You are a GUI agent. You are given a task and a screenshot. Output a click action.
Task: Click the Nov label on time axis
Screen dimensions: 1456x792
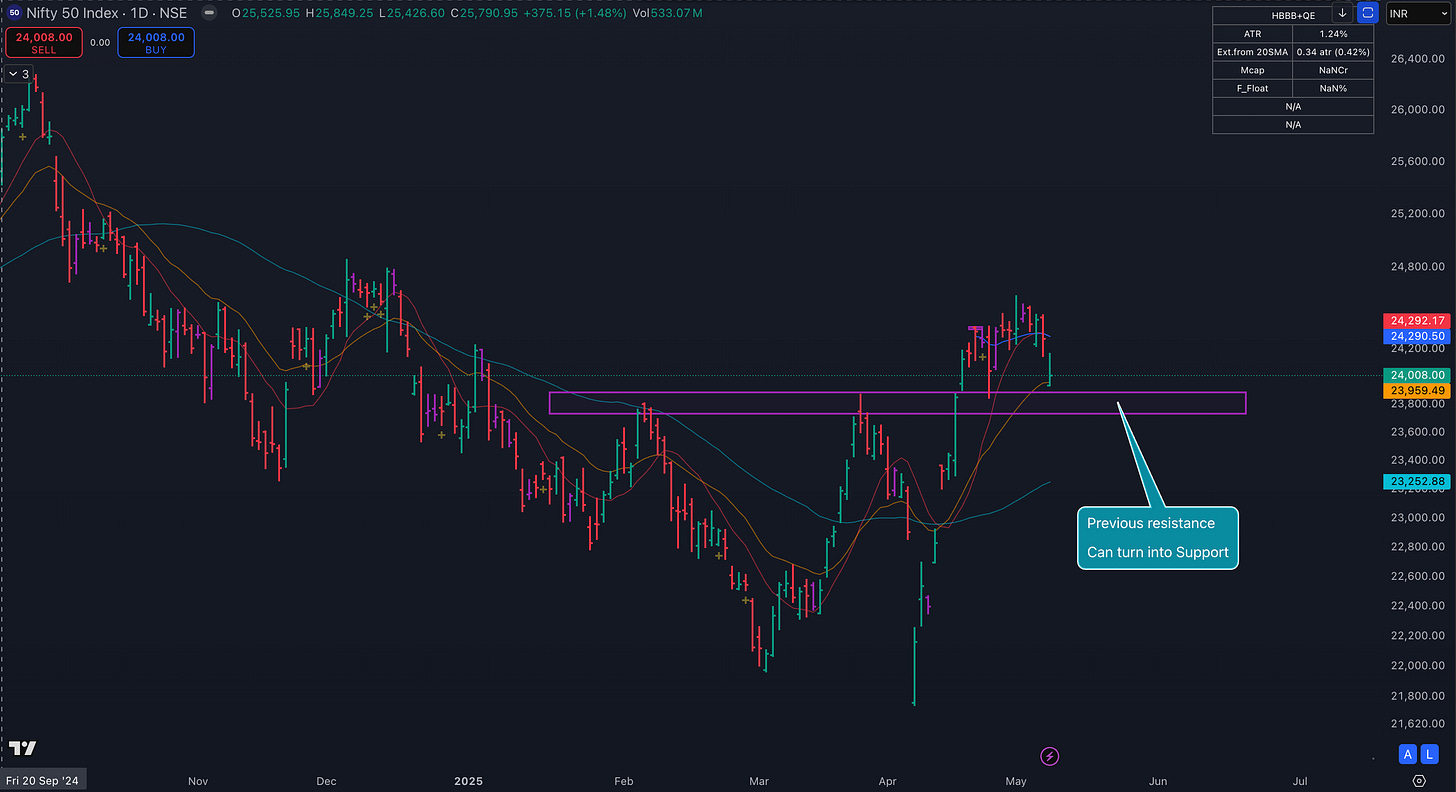[197, 780]
